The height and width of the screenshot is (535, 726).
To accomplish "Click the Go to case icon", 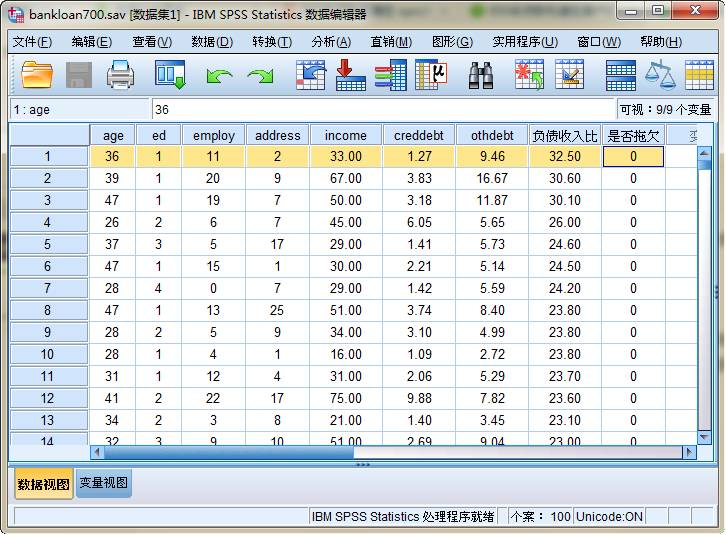I will (x=310, y=75).
